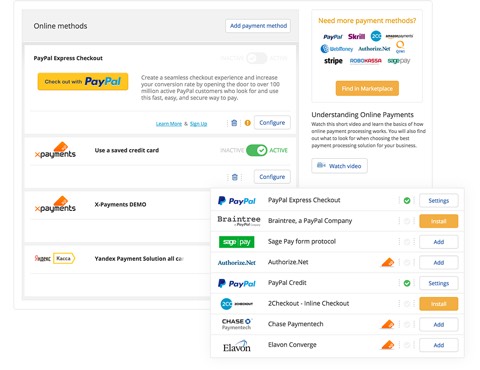Add Chase Paymentech method

click(x=438, y=325)
